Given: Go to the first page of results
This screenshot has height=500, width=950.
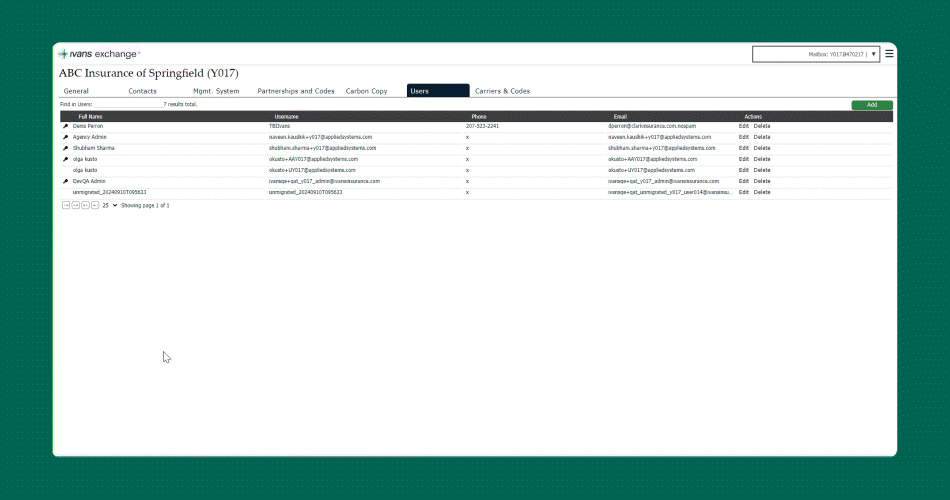Looking at the screenshot, I should (66, 205).
